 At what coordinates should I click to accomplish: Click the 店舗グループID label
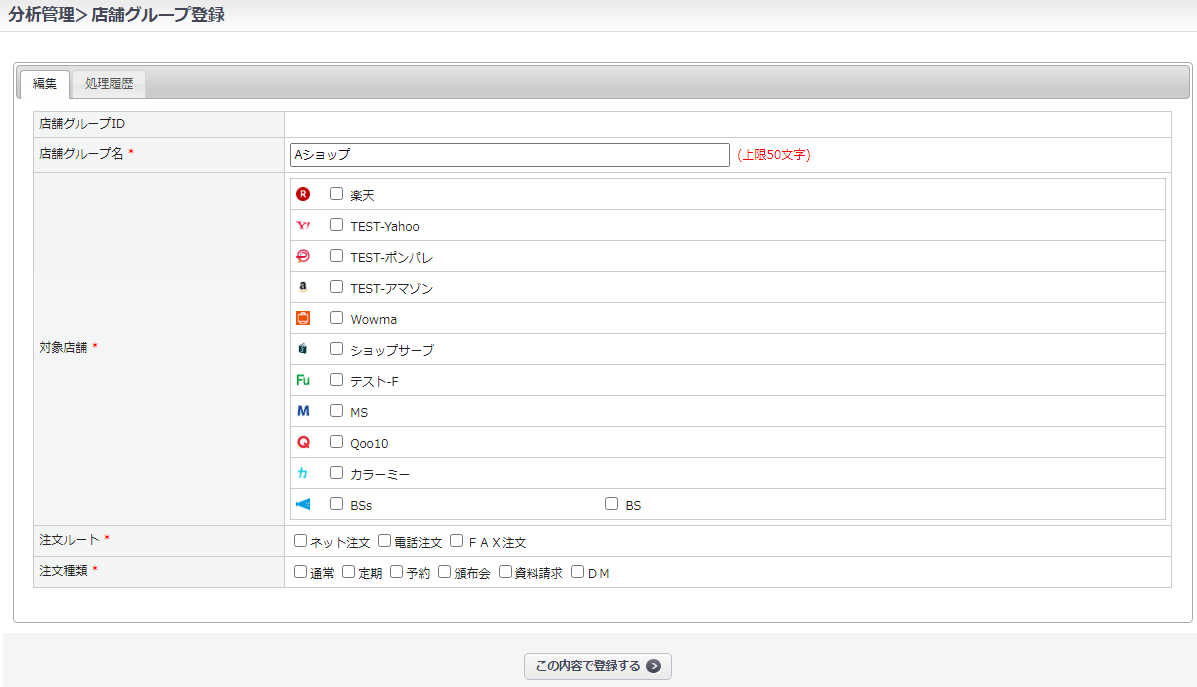coord(82,124)
